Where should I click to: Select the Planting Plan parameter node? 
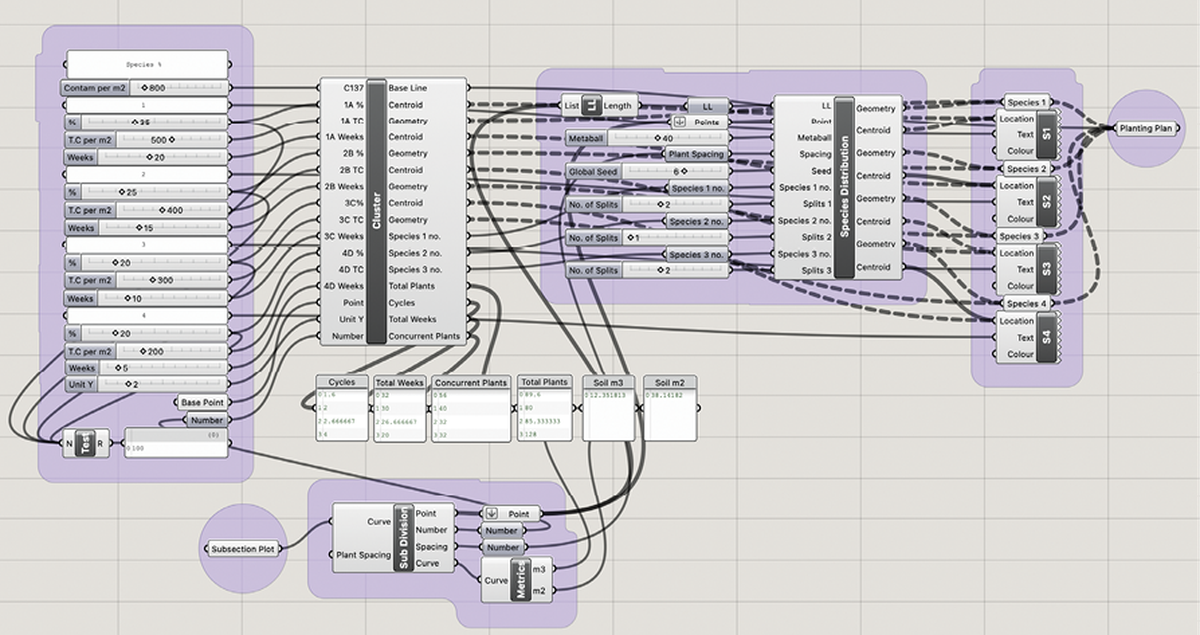pyautogui.click(x=1146, y=128)
